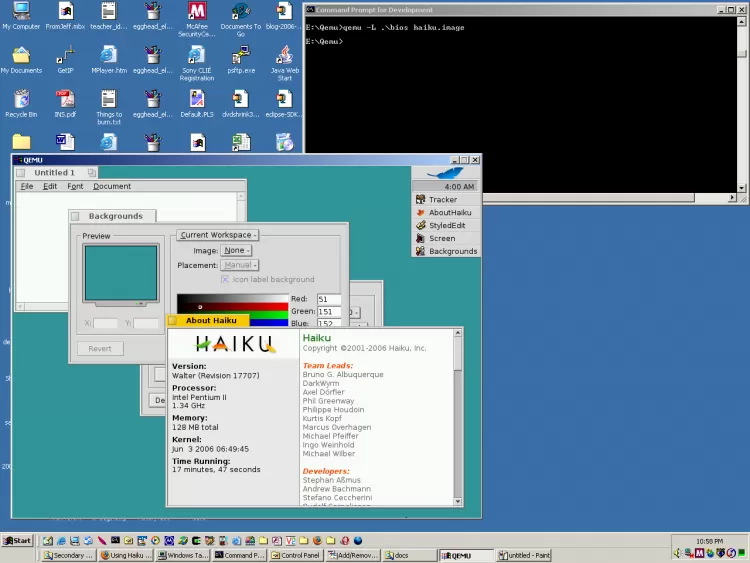Click the Revert button in Backgrounds
Image resolution: width=750 pixels, height=563 pixels.
(x=100, y=349)
